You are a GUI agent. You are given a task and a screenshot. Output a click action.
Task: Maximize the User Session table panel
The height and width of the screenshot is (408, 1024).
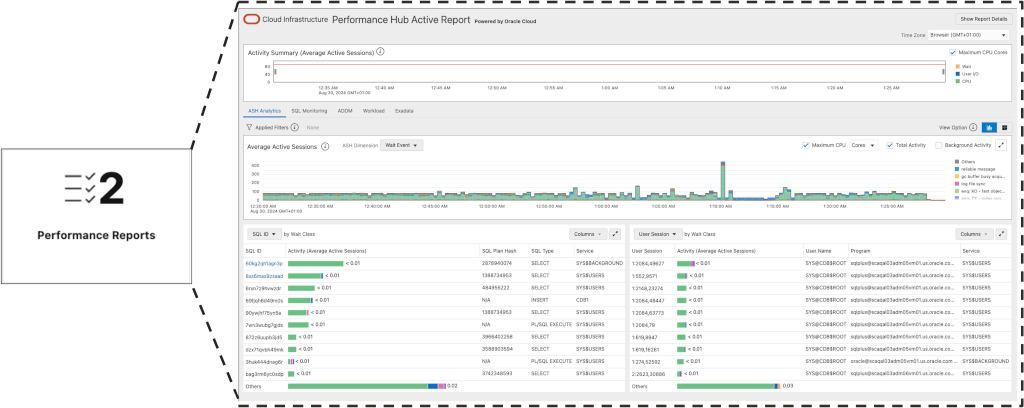tap(1001, 234)
